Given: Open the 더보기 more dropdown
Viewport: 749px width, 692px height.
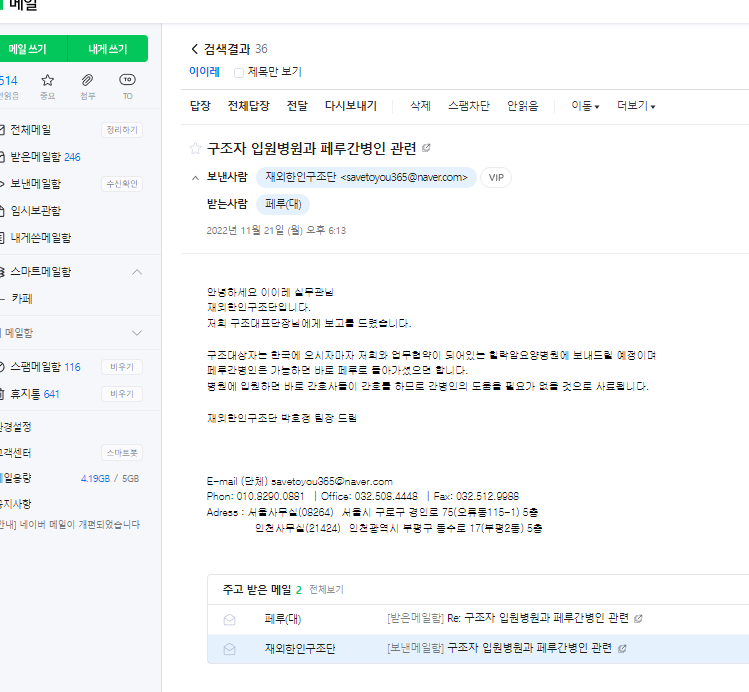Looking at the screenshot, I should pos(636,106).
